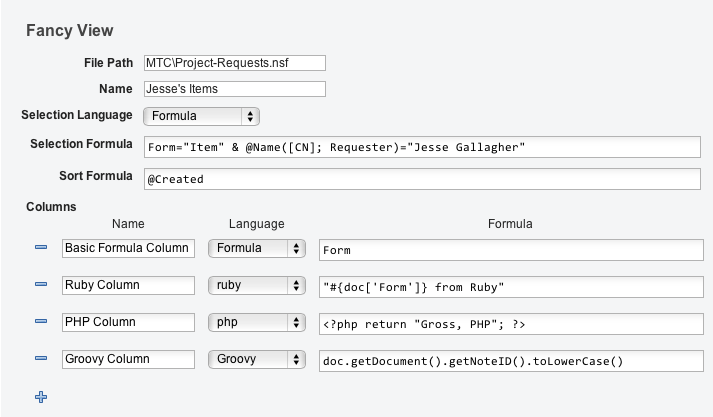The image size is (713, 417).
Task: Open the Groovy Column language dropdown
Action: [x=256, y=359]
